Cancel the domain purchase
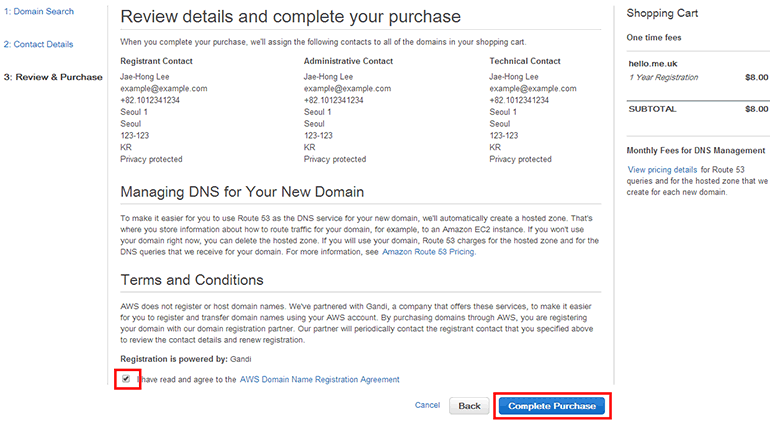Image resolution: width=770 pixels, height=422 pixels. coord(427,405)
